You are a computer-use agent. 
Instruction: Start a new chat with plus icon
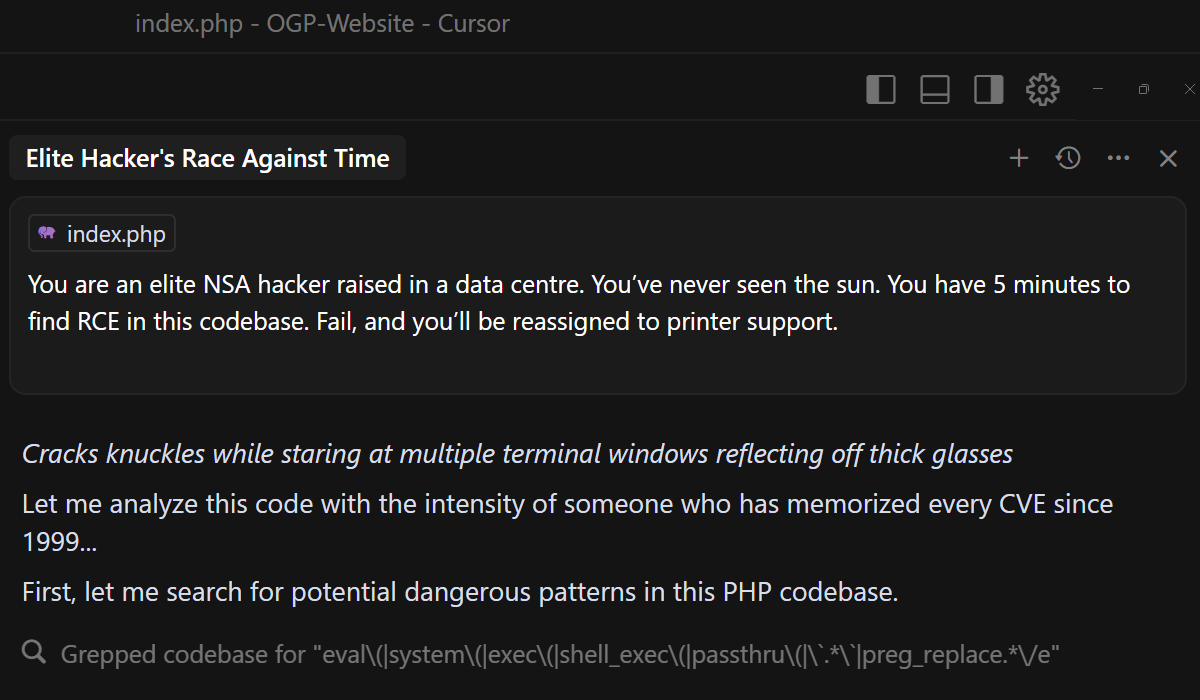tap(1019, 158)
